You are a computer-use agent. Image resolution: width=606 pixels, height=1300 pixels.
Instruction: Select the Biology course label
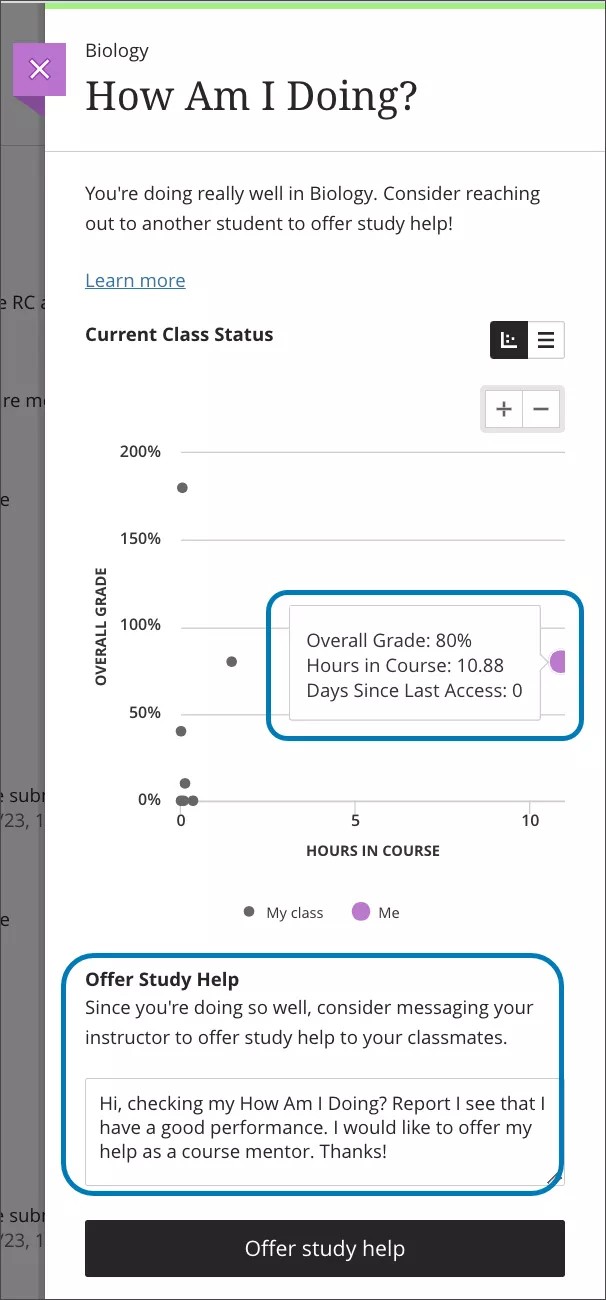[116, 50]
